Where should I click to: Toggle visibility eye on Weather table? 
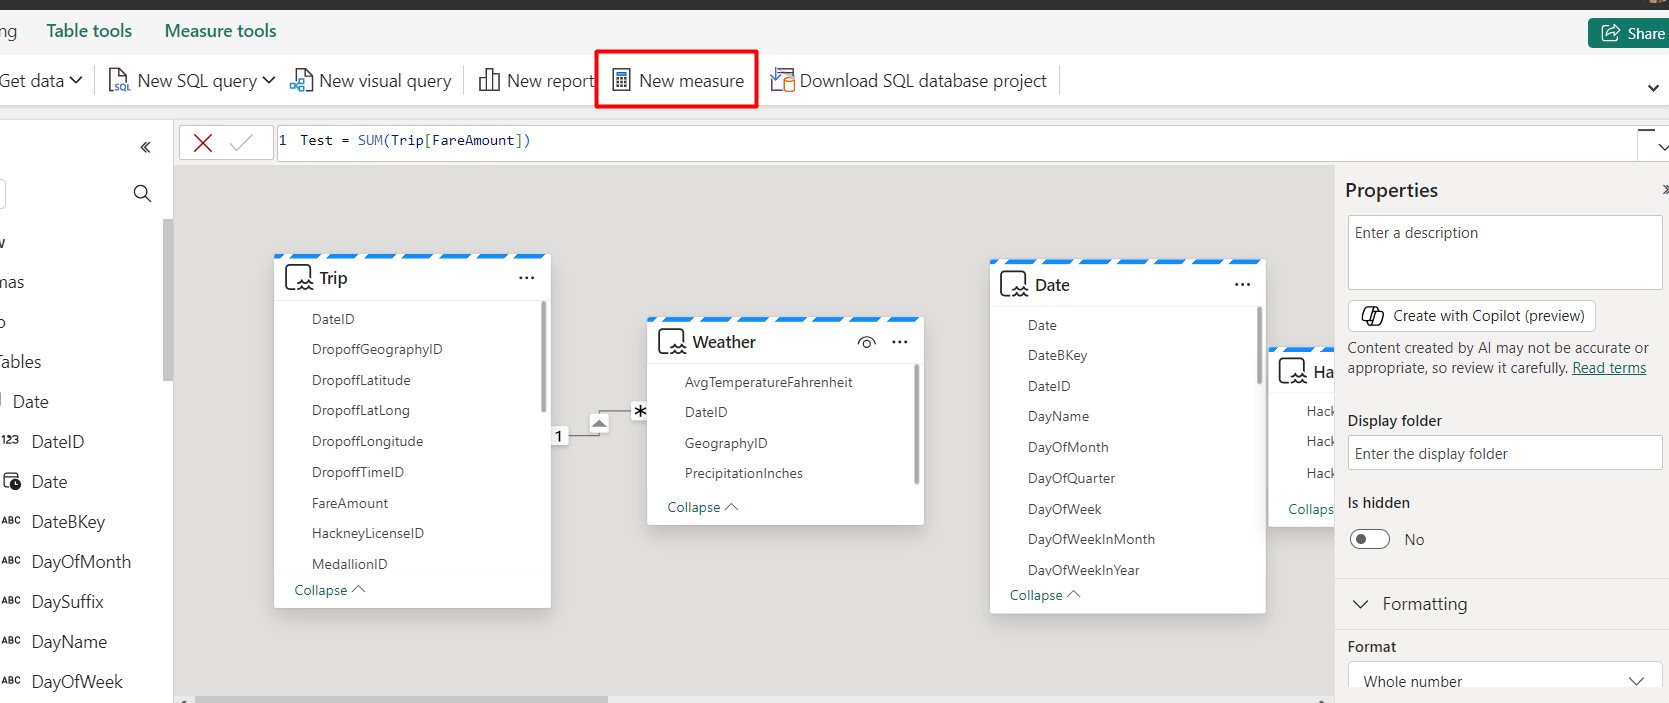[866, 342]
